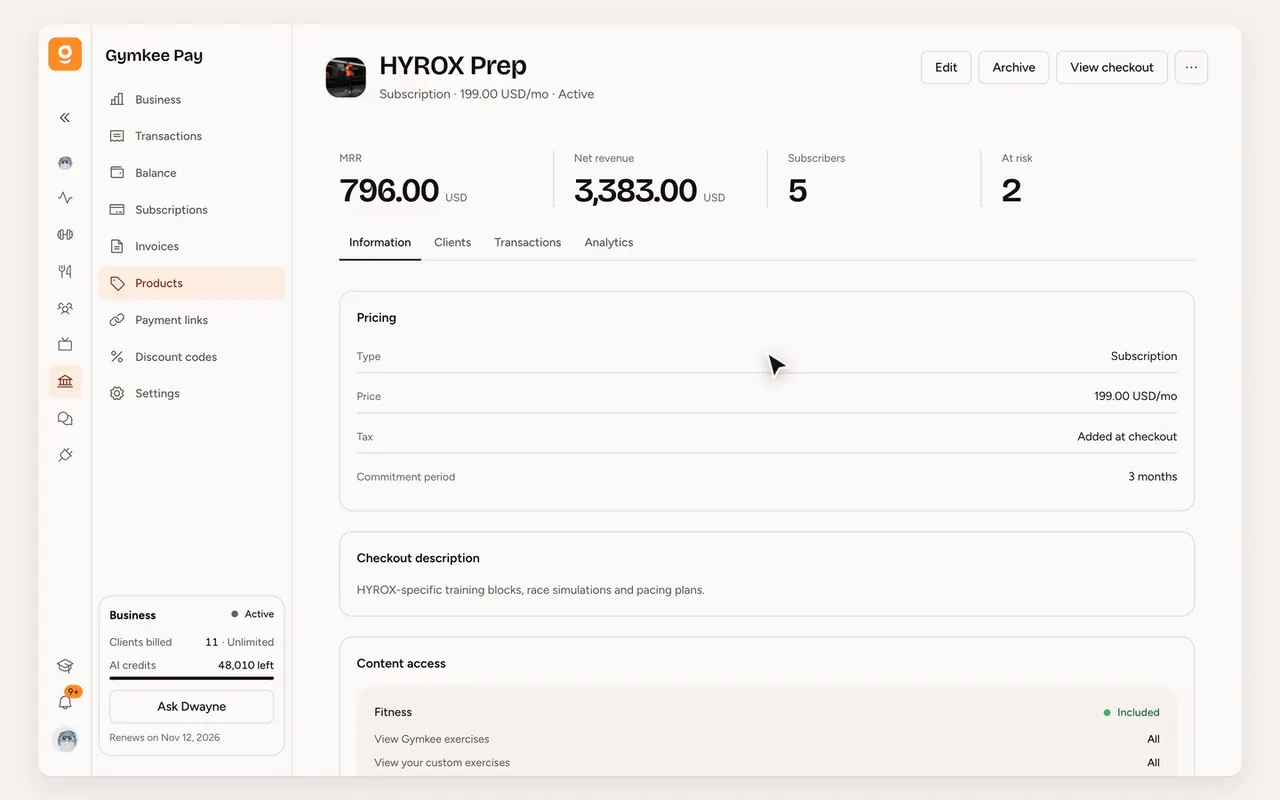Viewport: 1280px width, 800px height.
Task: Open the avatar icon above the activity pulse icon
Action: click(65, 162)
